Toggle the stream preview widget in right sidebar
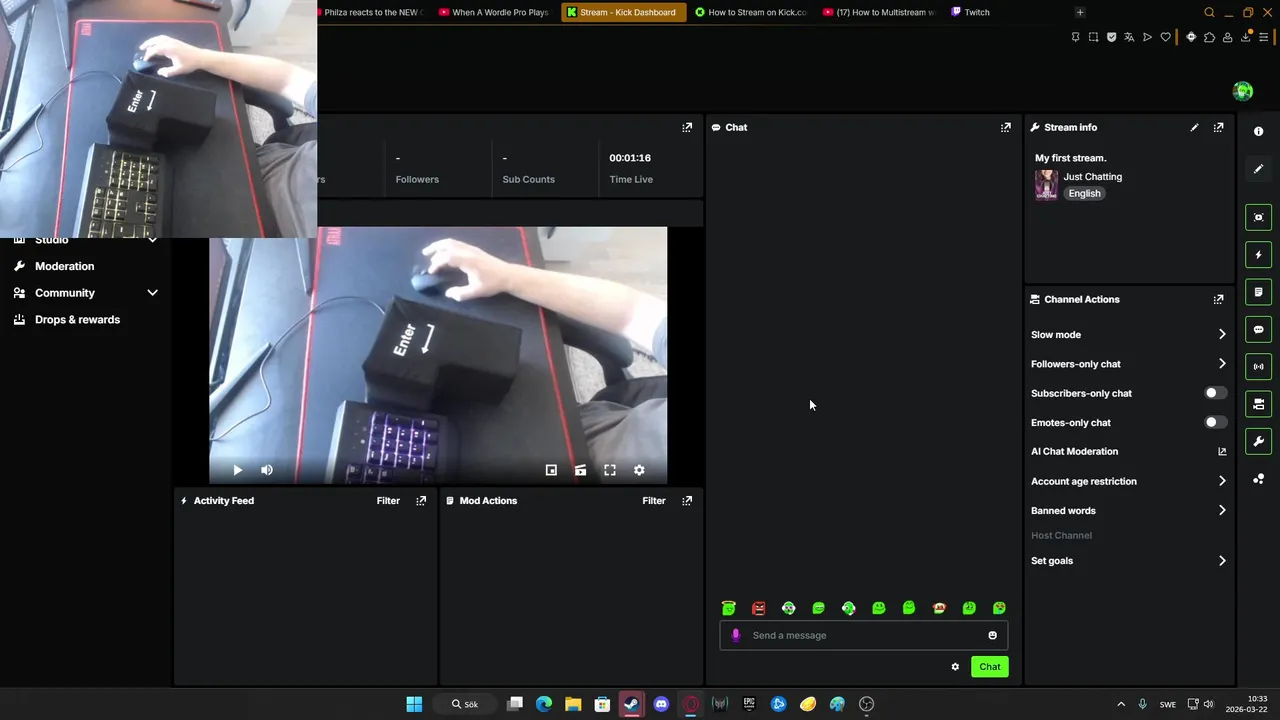1280x720 pixels. (x=1259, y=217)
